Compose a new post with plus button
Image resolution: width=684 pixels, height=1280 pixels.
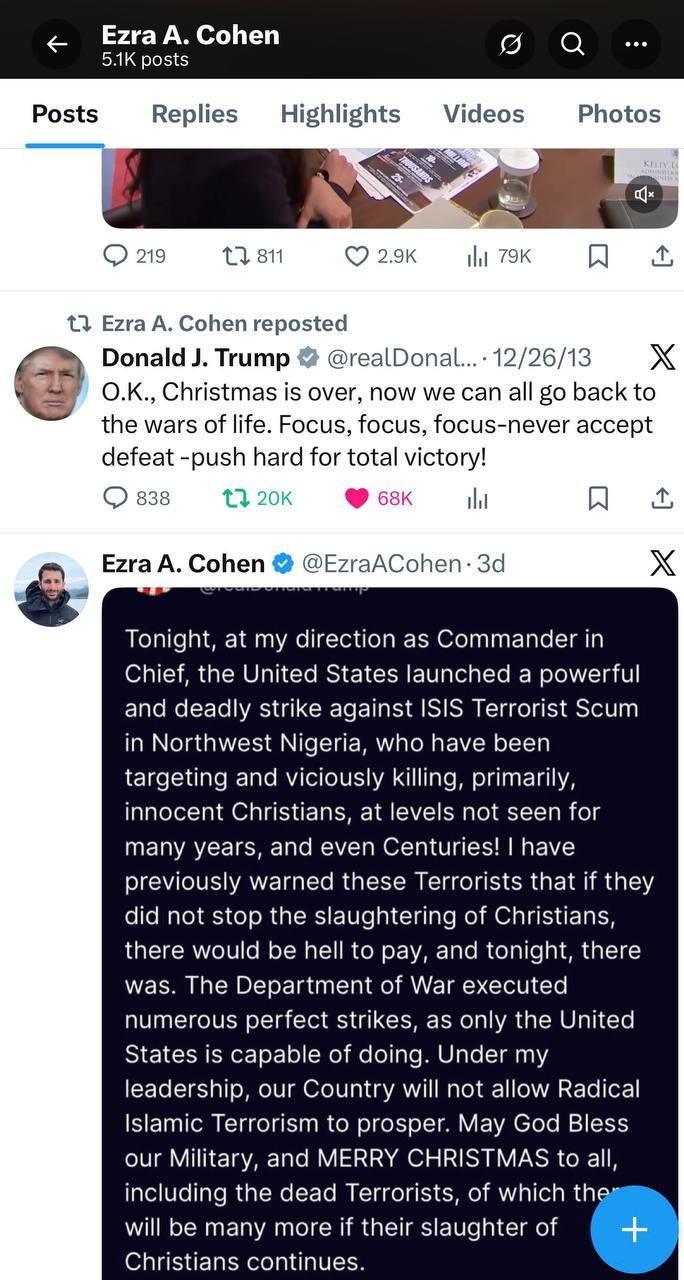click(x=635, y=1230)
